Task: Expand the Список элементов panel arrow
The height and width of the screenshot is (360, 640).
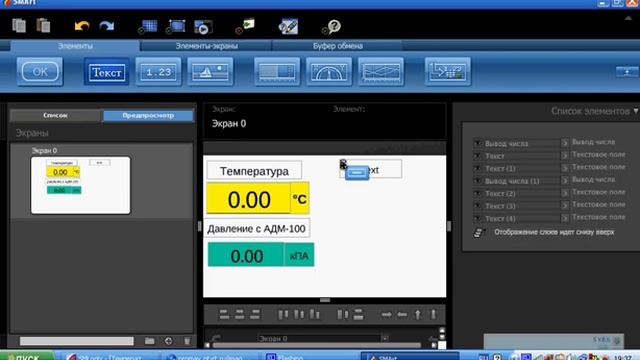Action: click(636, 111)
